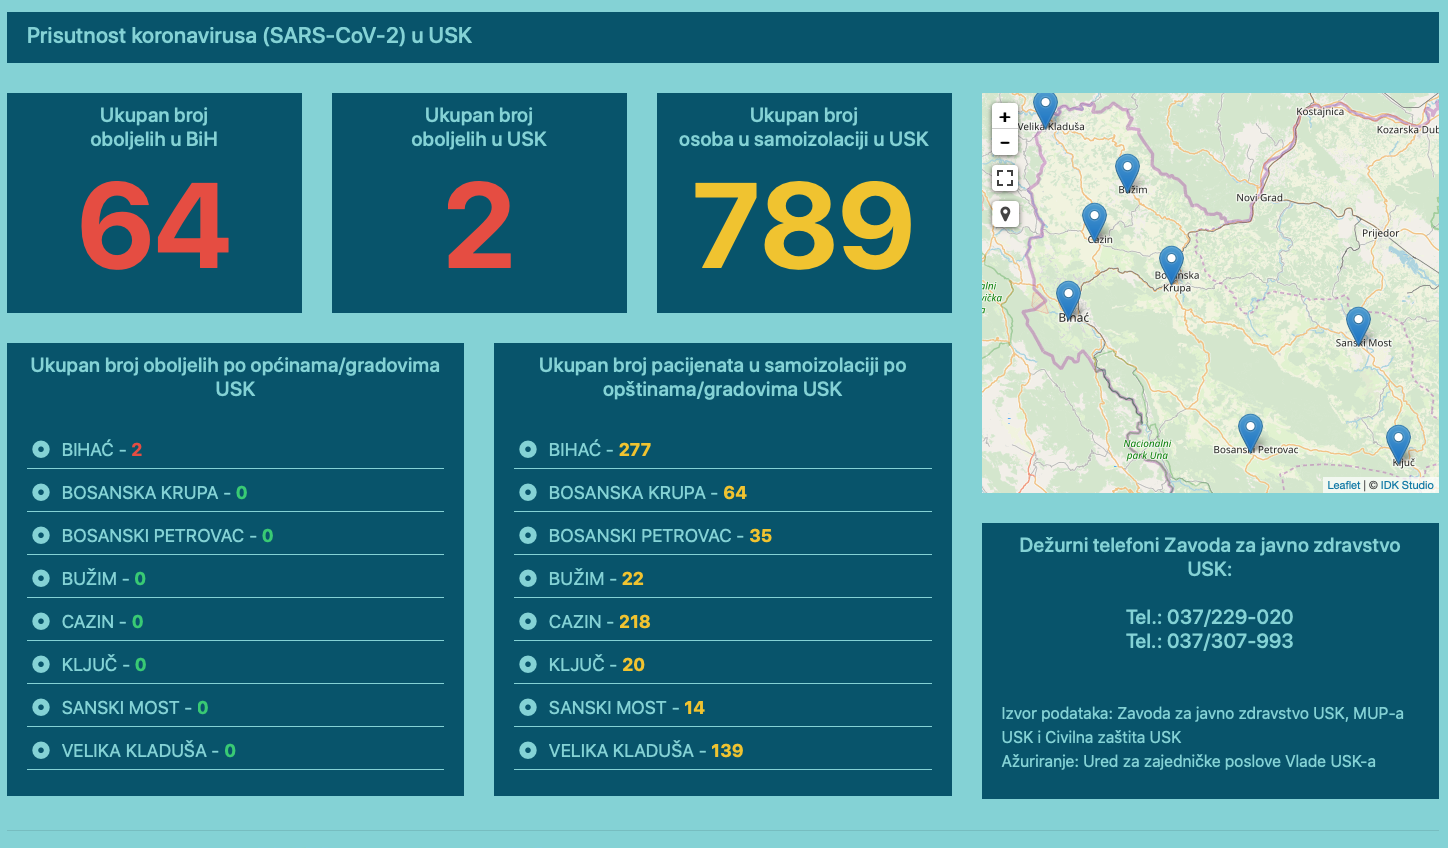The width and height of the screenshot is (1448, 848).
Task: Open the Ključ map marker
Action: pyautogui.click(x=1398, y=442)
